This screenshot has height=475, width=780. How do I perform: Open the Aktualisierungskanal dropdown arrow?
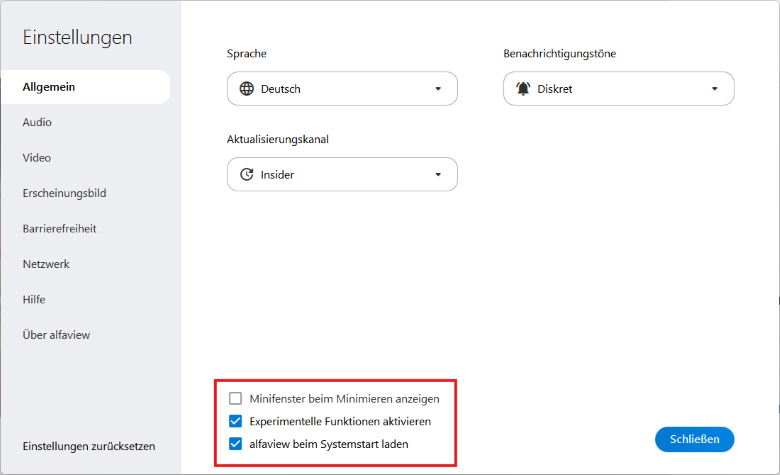click(438, 175)
